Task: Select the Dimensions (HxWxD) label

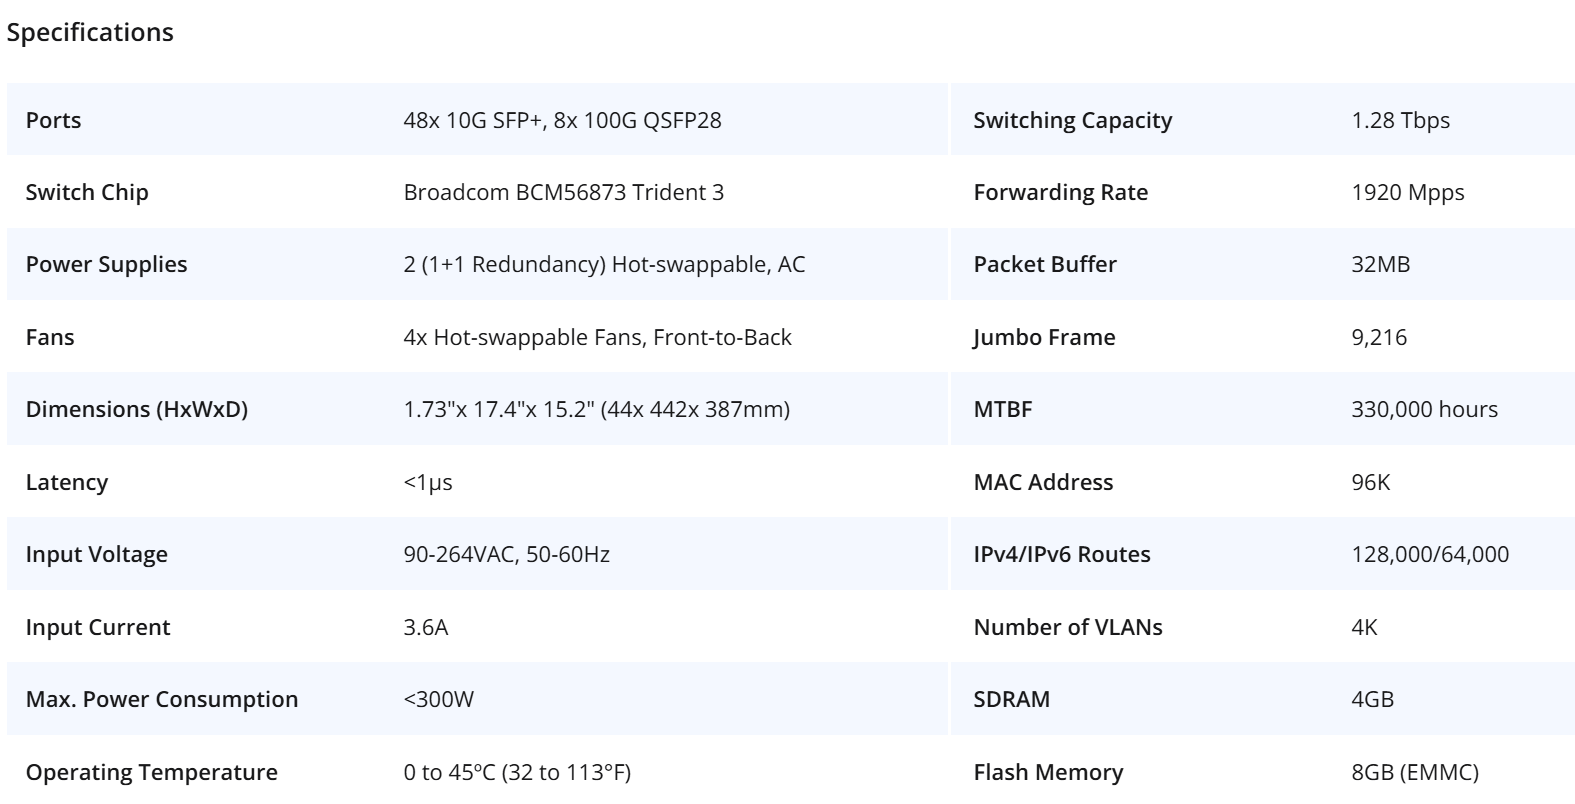Action: click(x=136, y=410)
